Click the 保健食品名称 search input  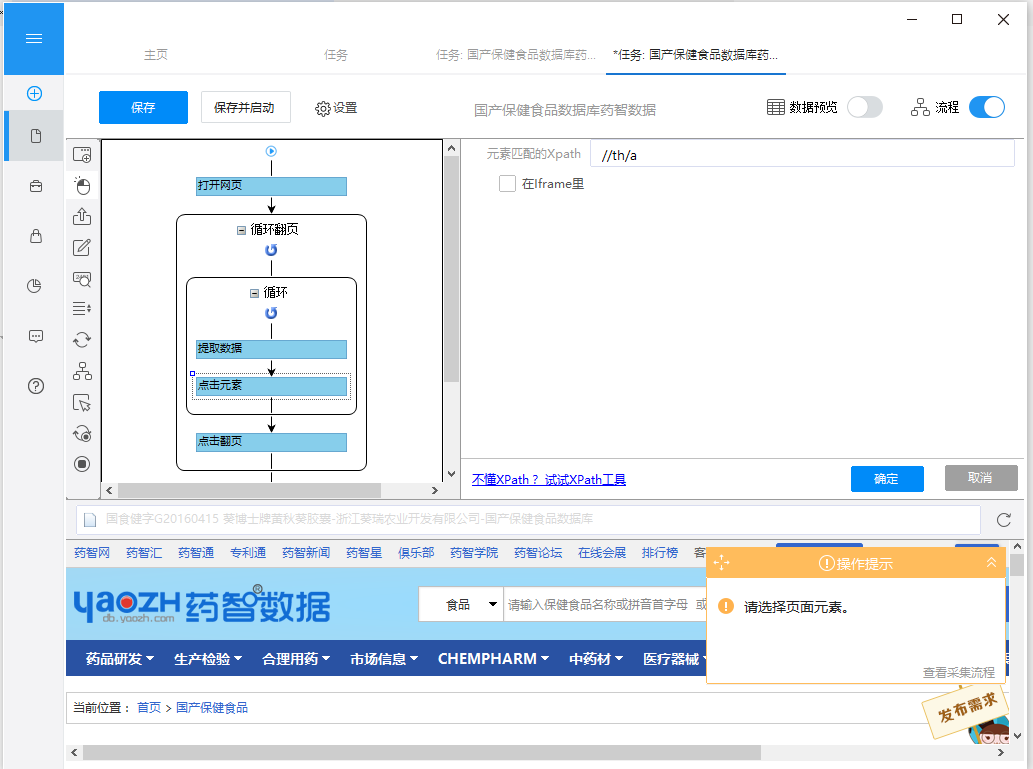[x=605, y=604]
